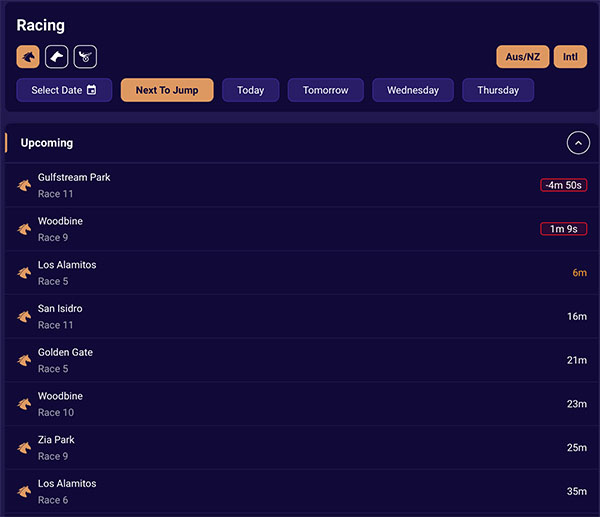600x517 pixels.
Task: Click the horse icon beside Los Alamitos Race 6
Action: click(24, 491)
